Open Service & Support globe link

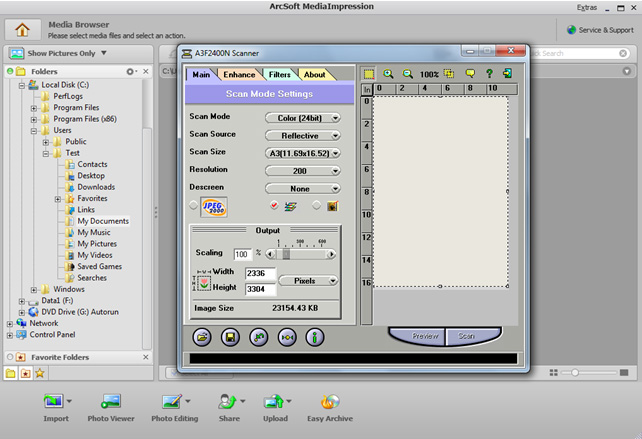pos(600,30)
